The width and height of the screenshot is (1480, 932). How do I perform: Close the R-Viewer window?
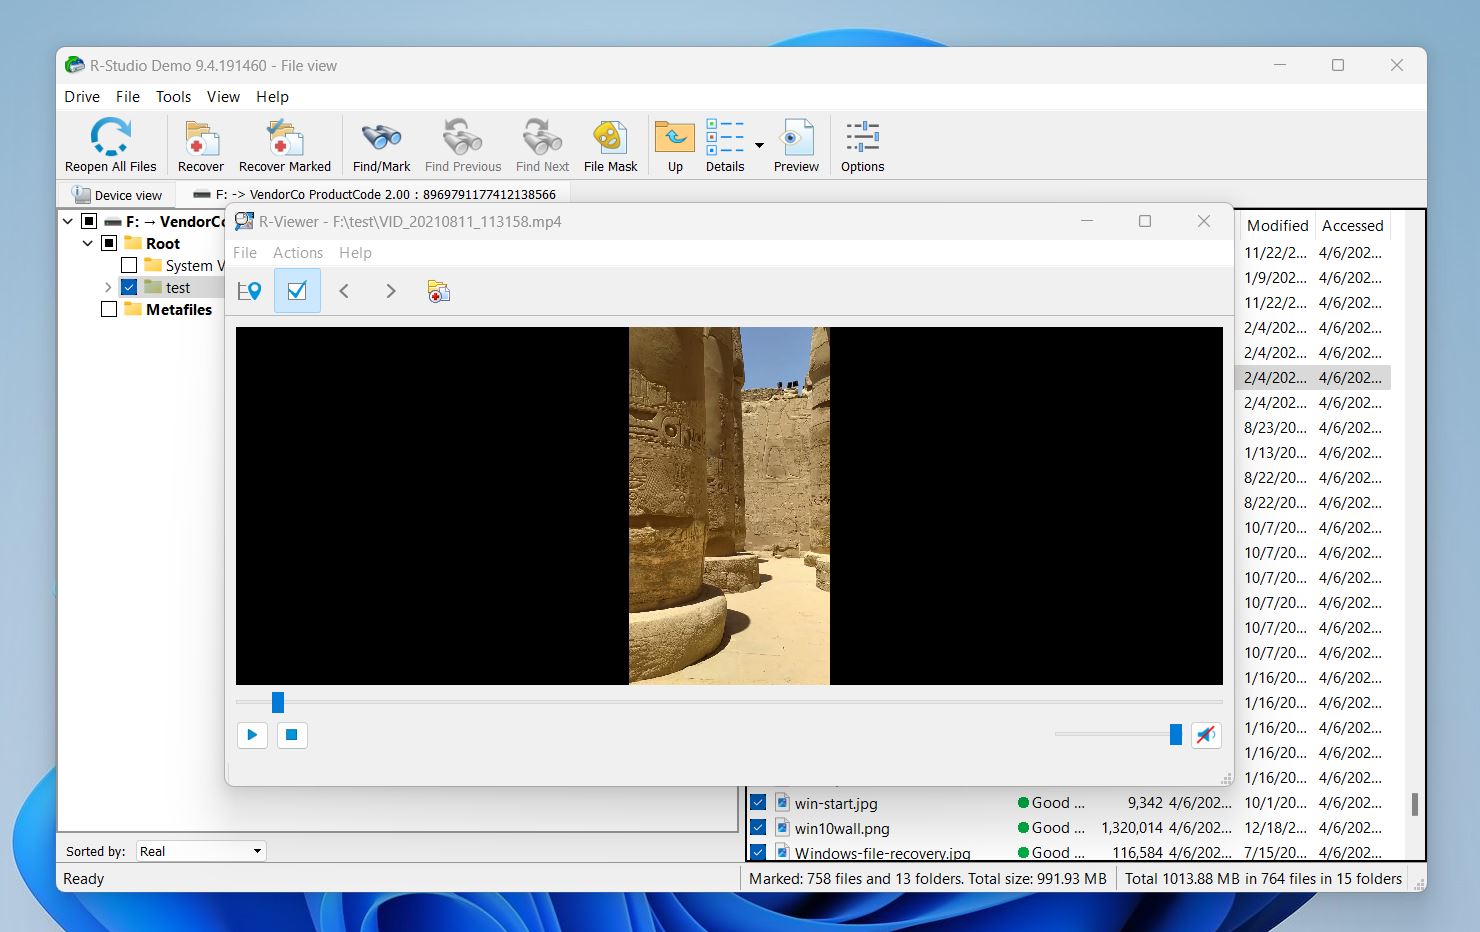(1204, 221)
